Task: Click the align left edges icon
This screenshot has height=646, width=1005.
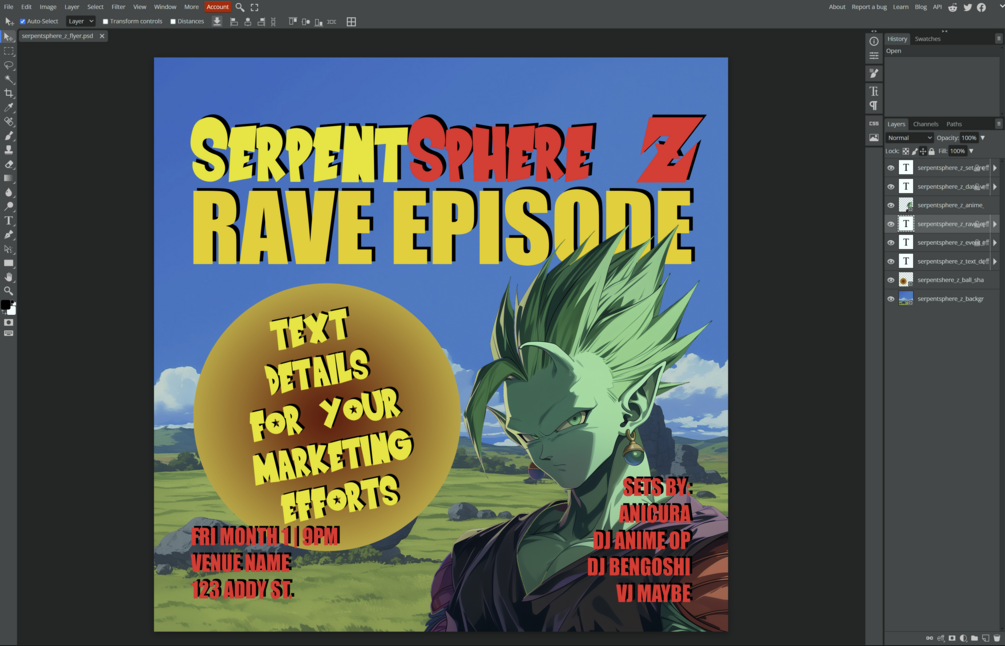Action: (x=234, y=22)
